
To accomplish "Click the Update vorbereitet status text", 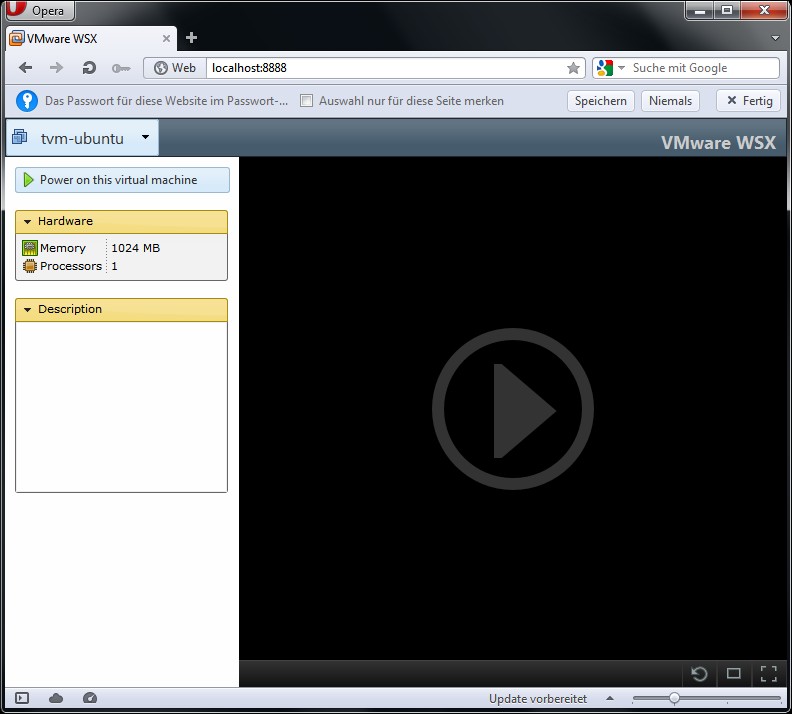I will (x=537, y=699).
